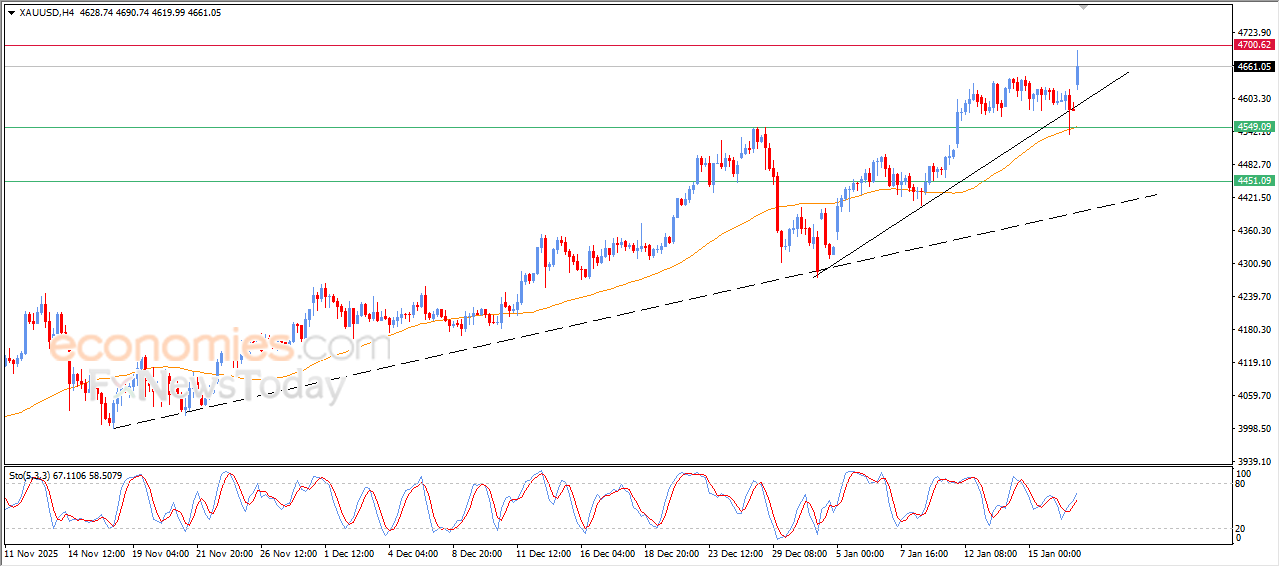
Task: Click the 4723.90 price axis value
Action: click(x=1253, y=33)
